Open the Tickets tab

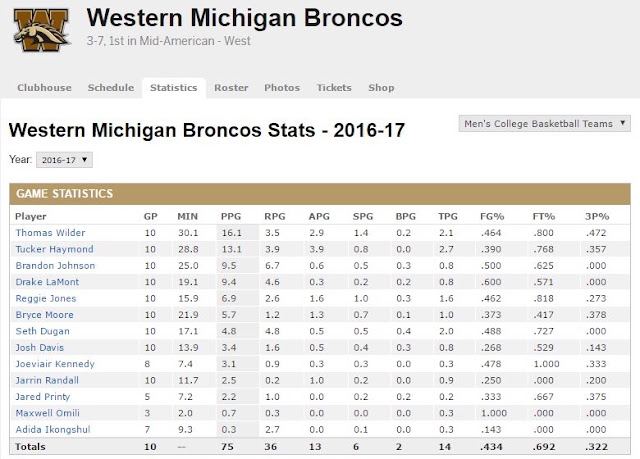[334, 88]
